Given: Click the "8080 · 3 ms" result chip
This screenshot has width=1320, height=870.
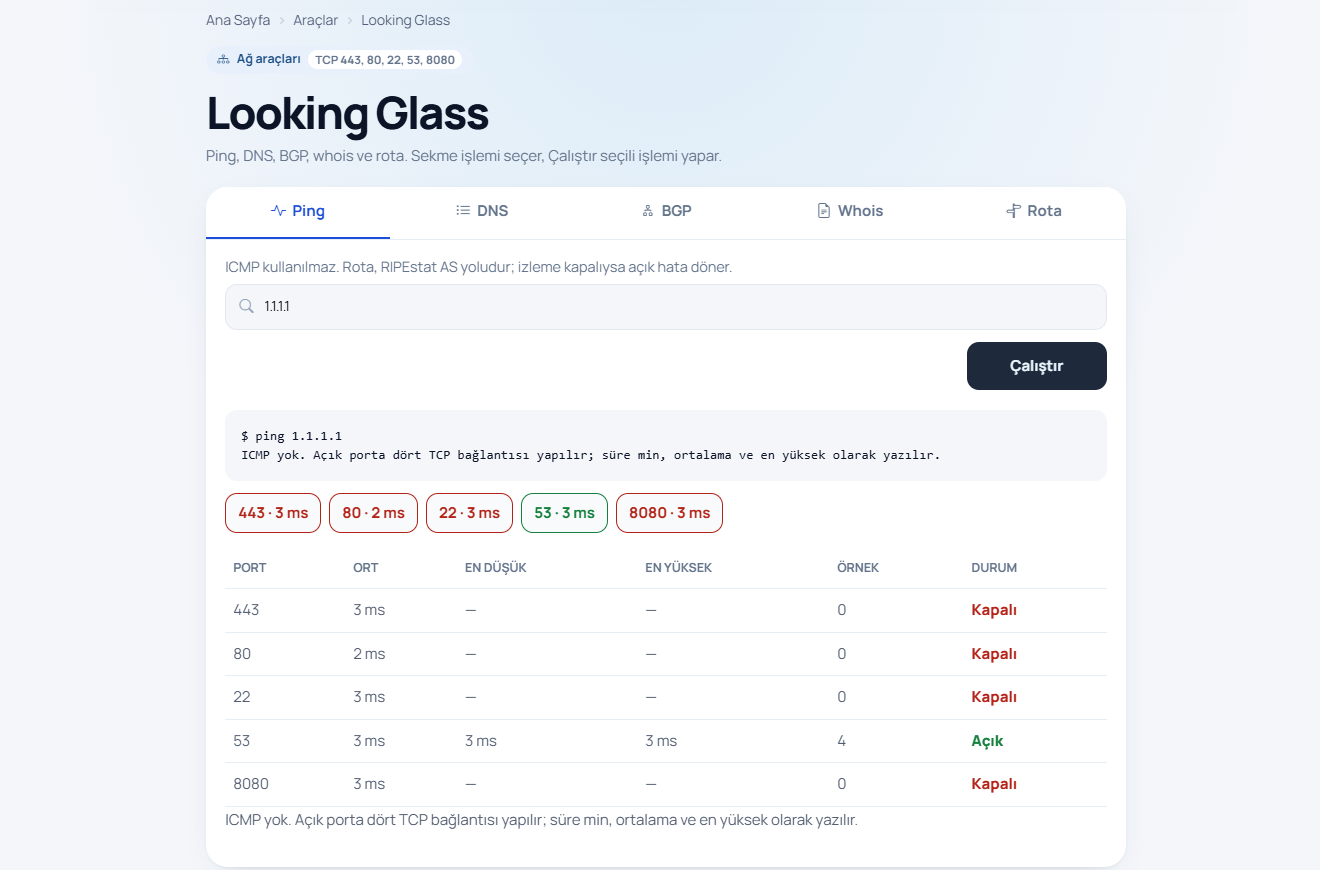Looking at the screenshot, I should click(x=669, y=513).
